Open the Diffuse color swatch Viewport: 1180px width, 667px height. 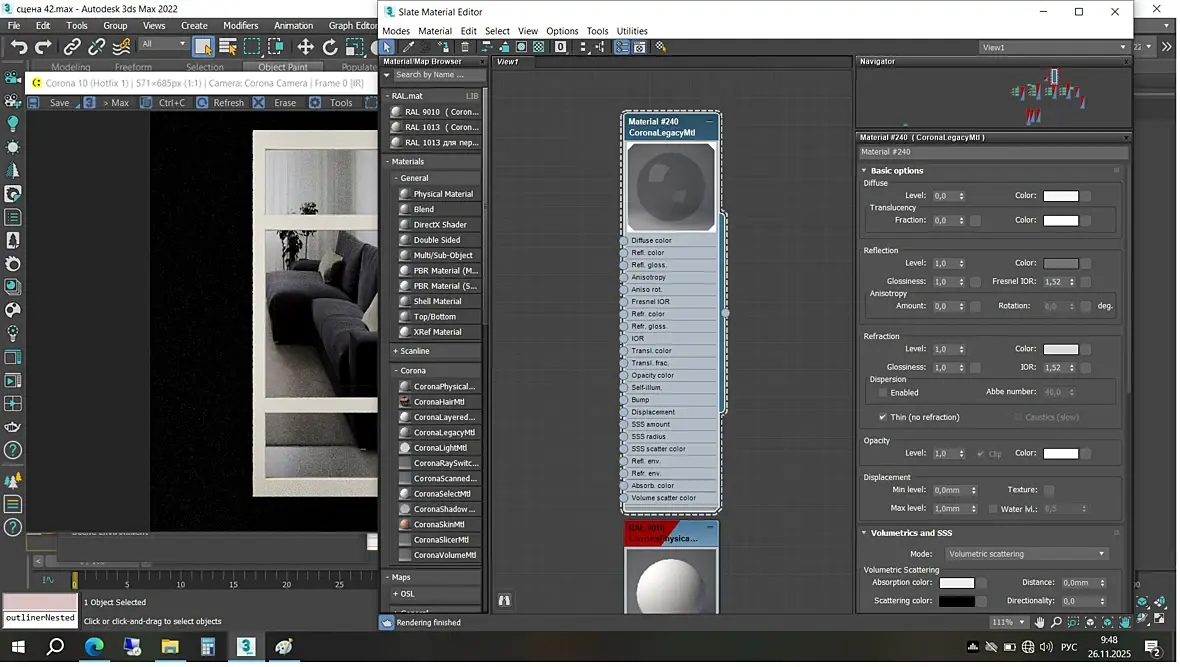[1061, 196]
